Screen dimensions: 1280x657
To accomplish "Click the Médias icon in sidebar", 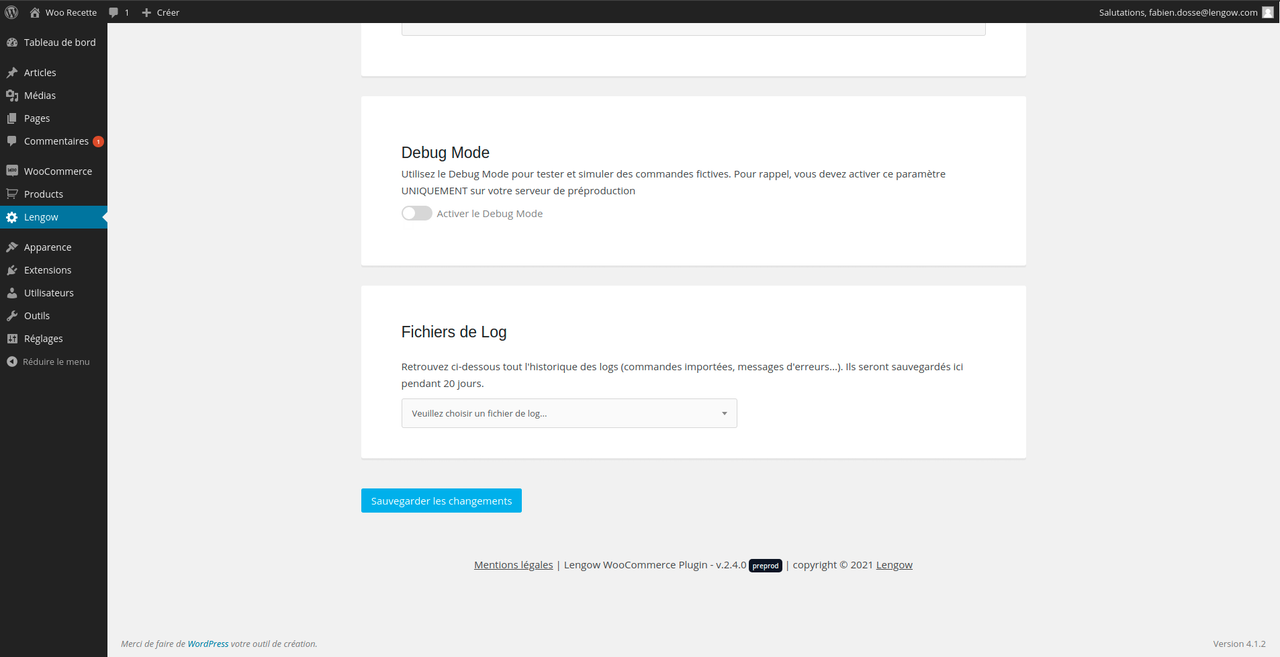I will [x=12, y=96].
